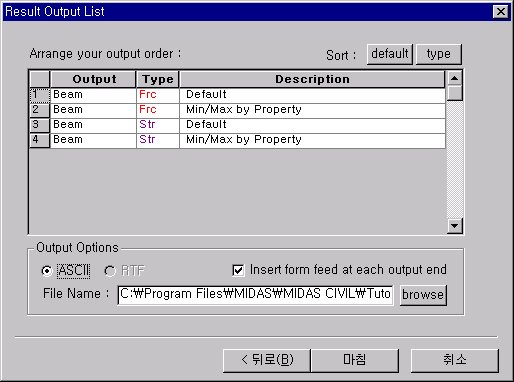The width and height of the screenshot is (514, 382).
Task: Click the Default description in row 1
Action: 312,95
